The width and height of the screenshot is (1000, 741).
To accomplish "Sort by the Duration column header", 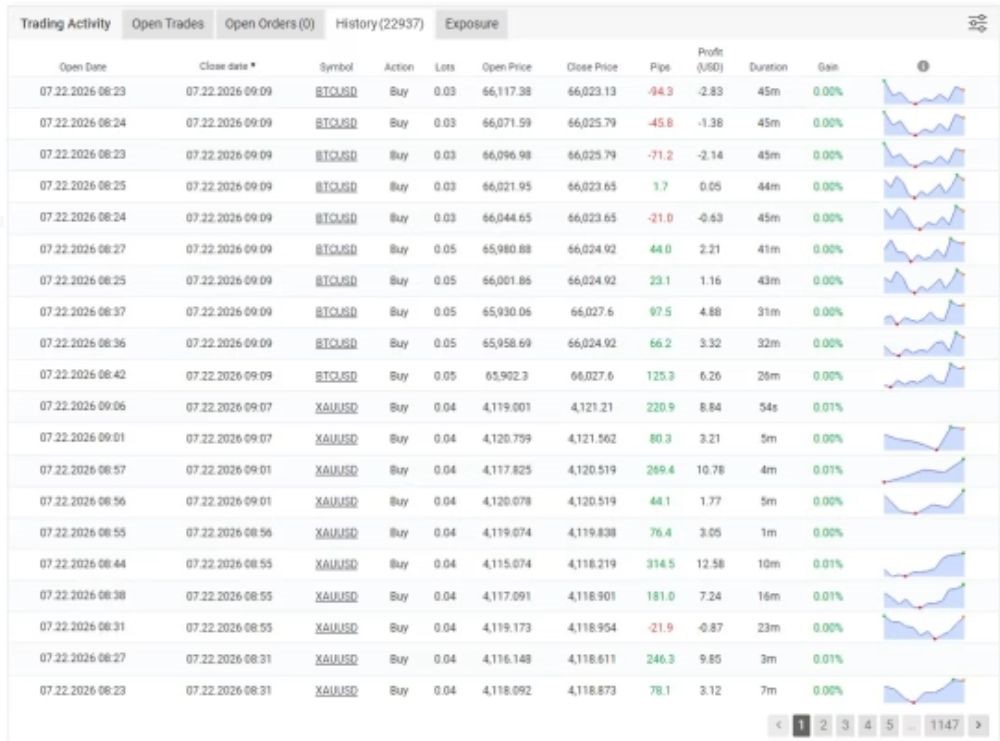I will pos(768,67).
